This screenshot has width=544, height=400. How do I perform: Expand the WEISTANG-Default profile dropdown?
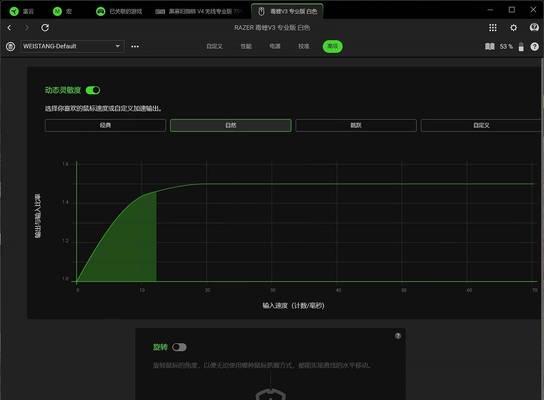72,46
